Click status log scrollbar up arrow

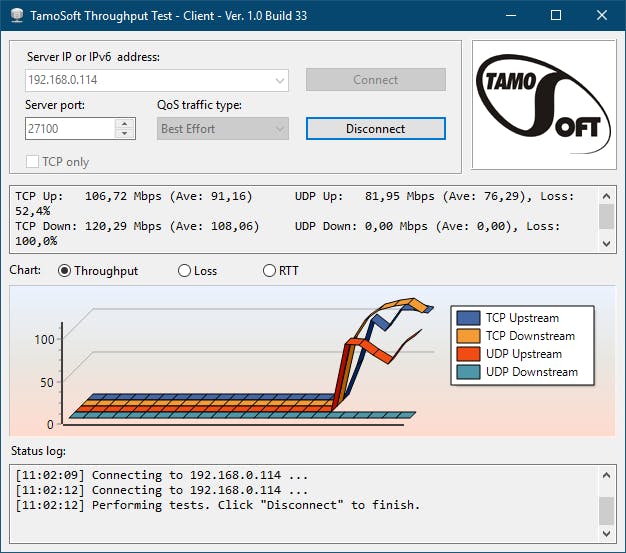(x=606, y=475)
